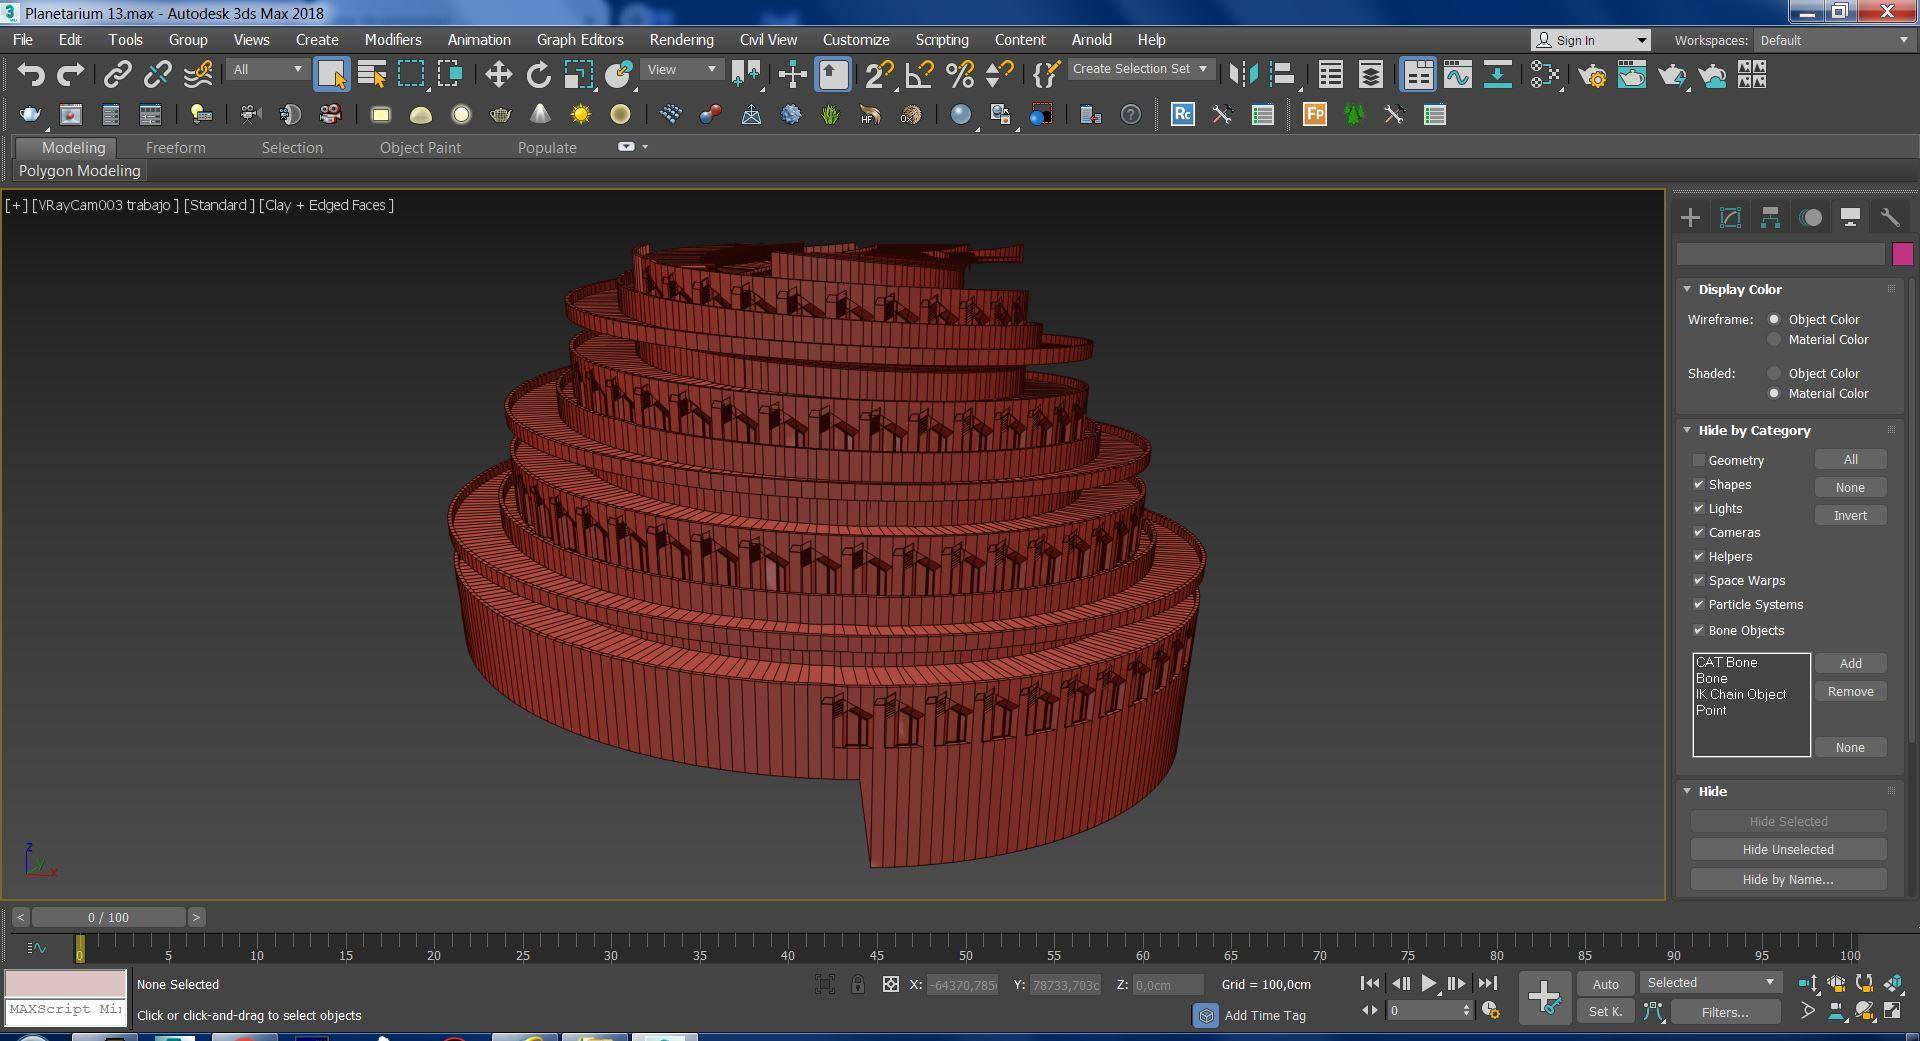
Task: Select the Object Color wireframe radio button
Action: [x=1775, y=319]
